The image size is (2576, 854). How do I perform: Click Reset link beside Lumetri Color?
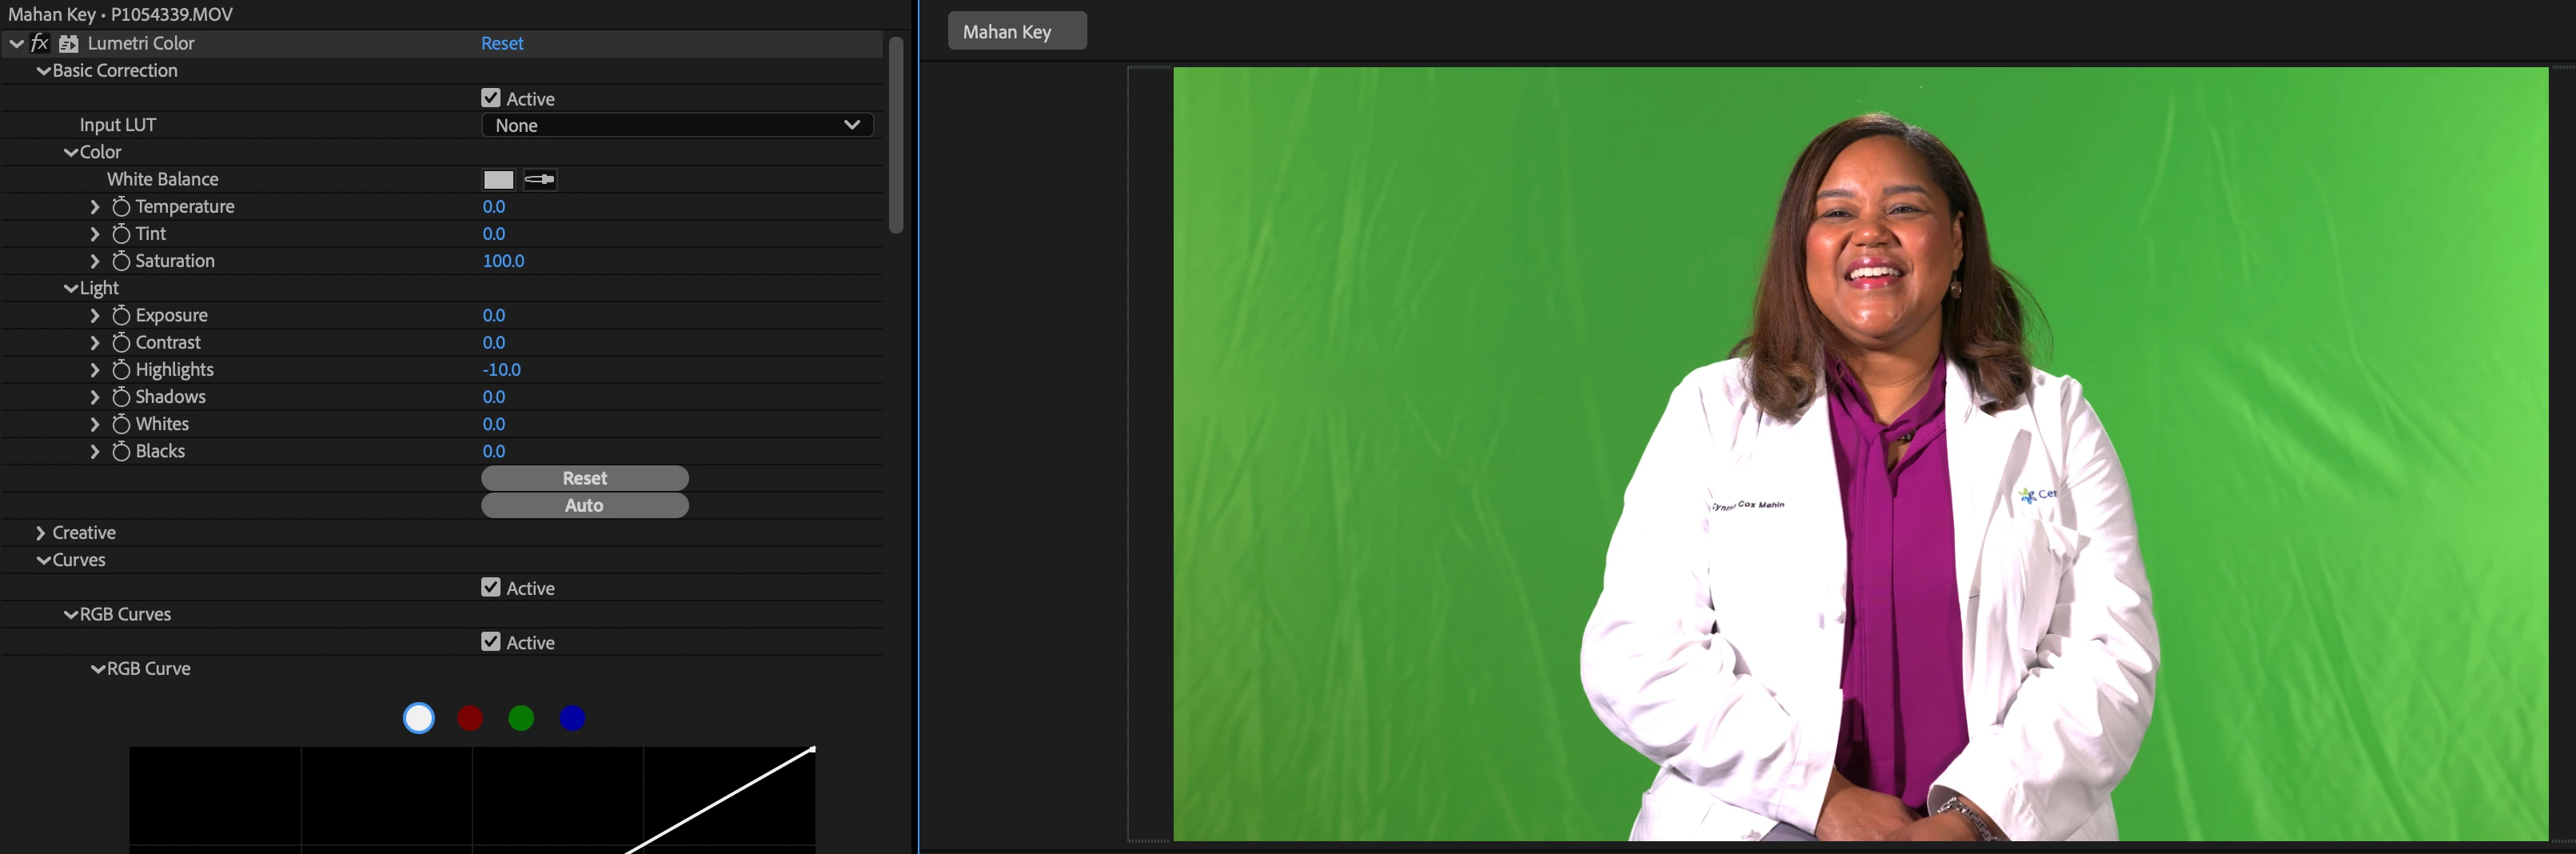coord(502,43)
